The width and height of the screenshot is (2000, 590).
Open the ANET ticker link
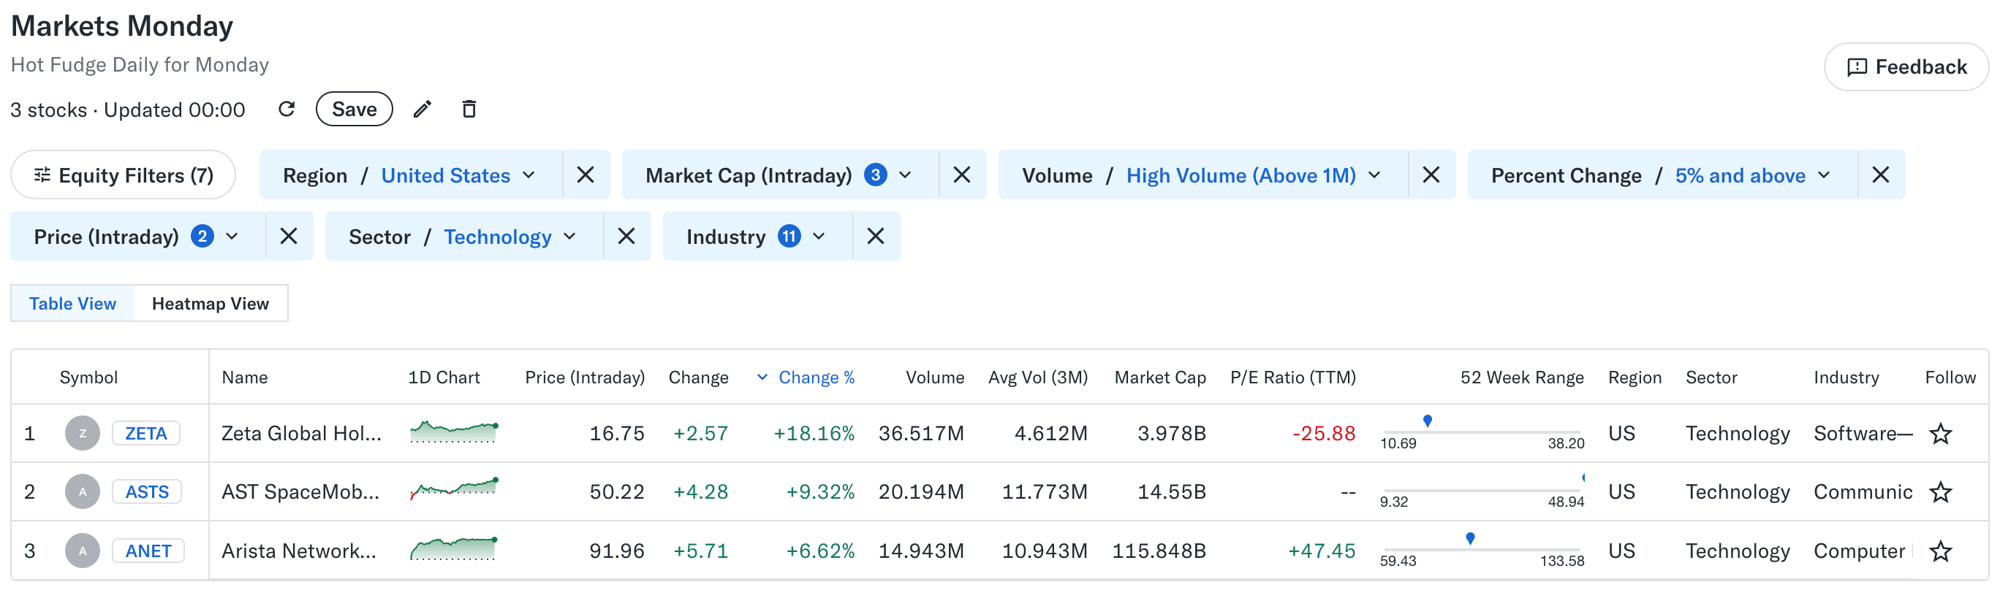pyautogui.click(x=148, y=551)
